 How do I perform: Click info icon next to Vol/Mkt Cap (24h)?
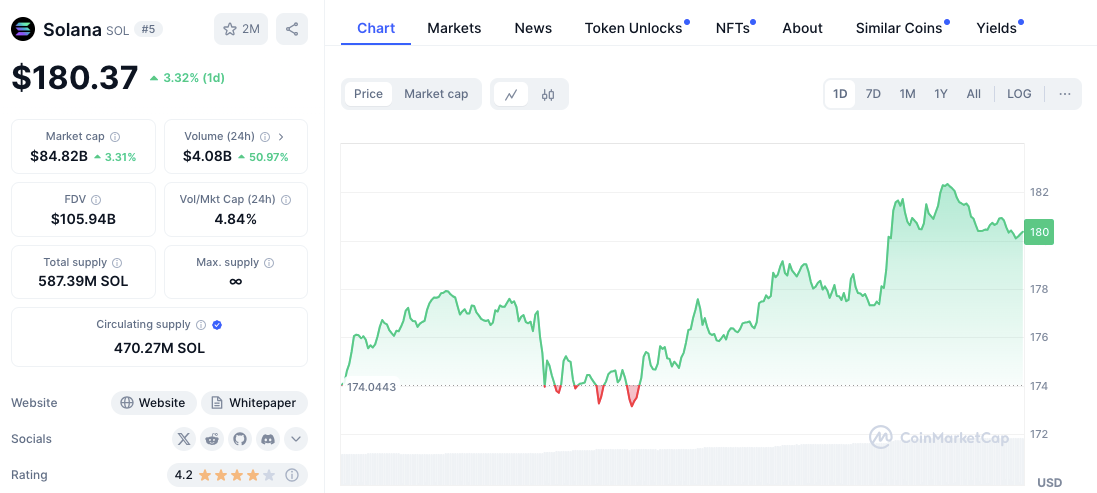click(286, 200)
